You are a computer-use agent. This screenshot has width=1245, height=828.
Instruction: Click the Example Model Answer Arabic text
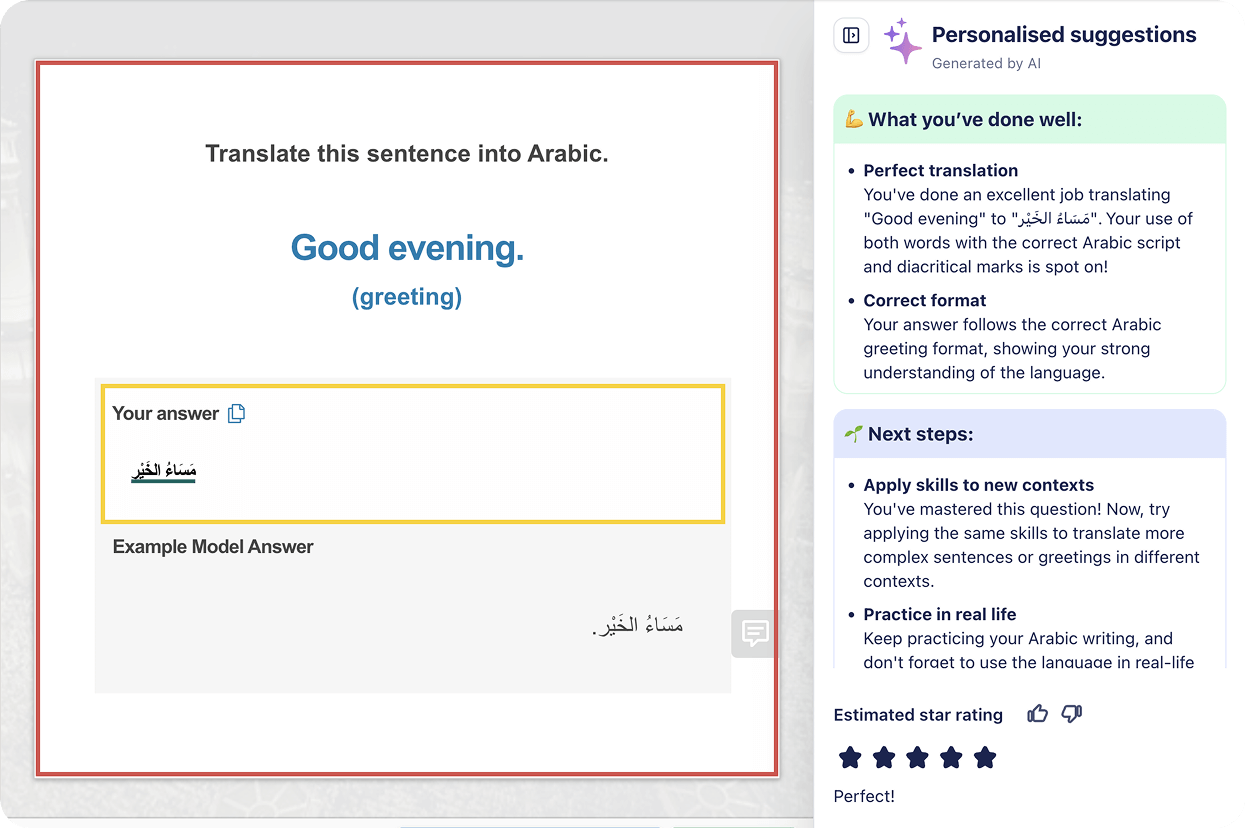click(638, 626)
